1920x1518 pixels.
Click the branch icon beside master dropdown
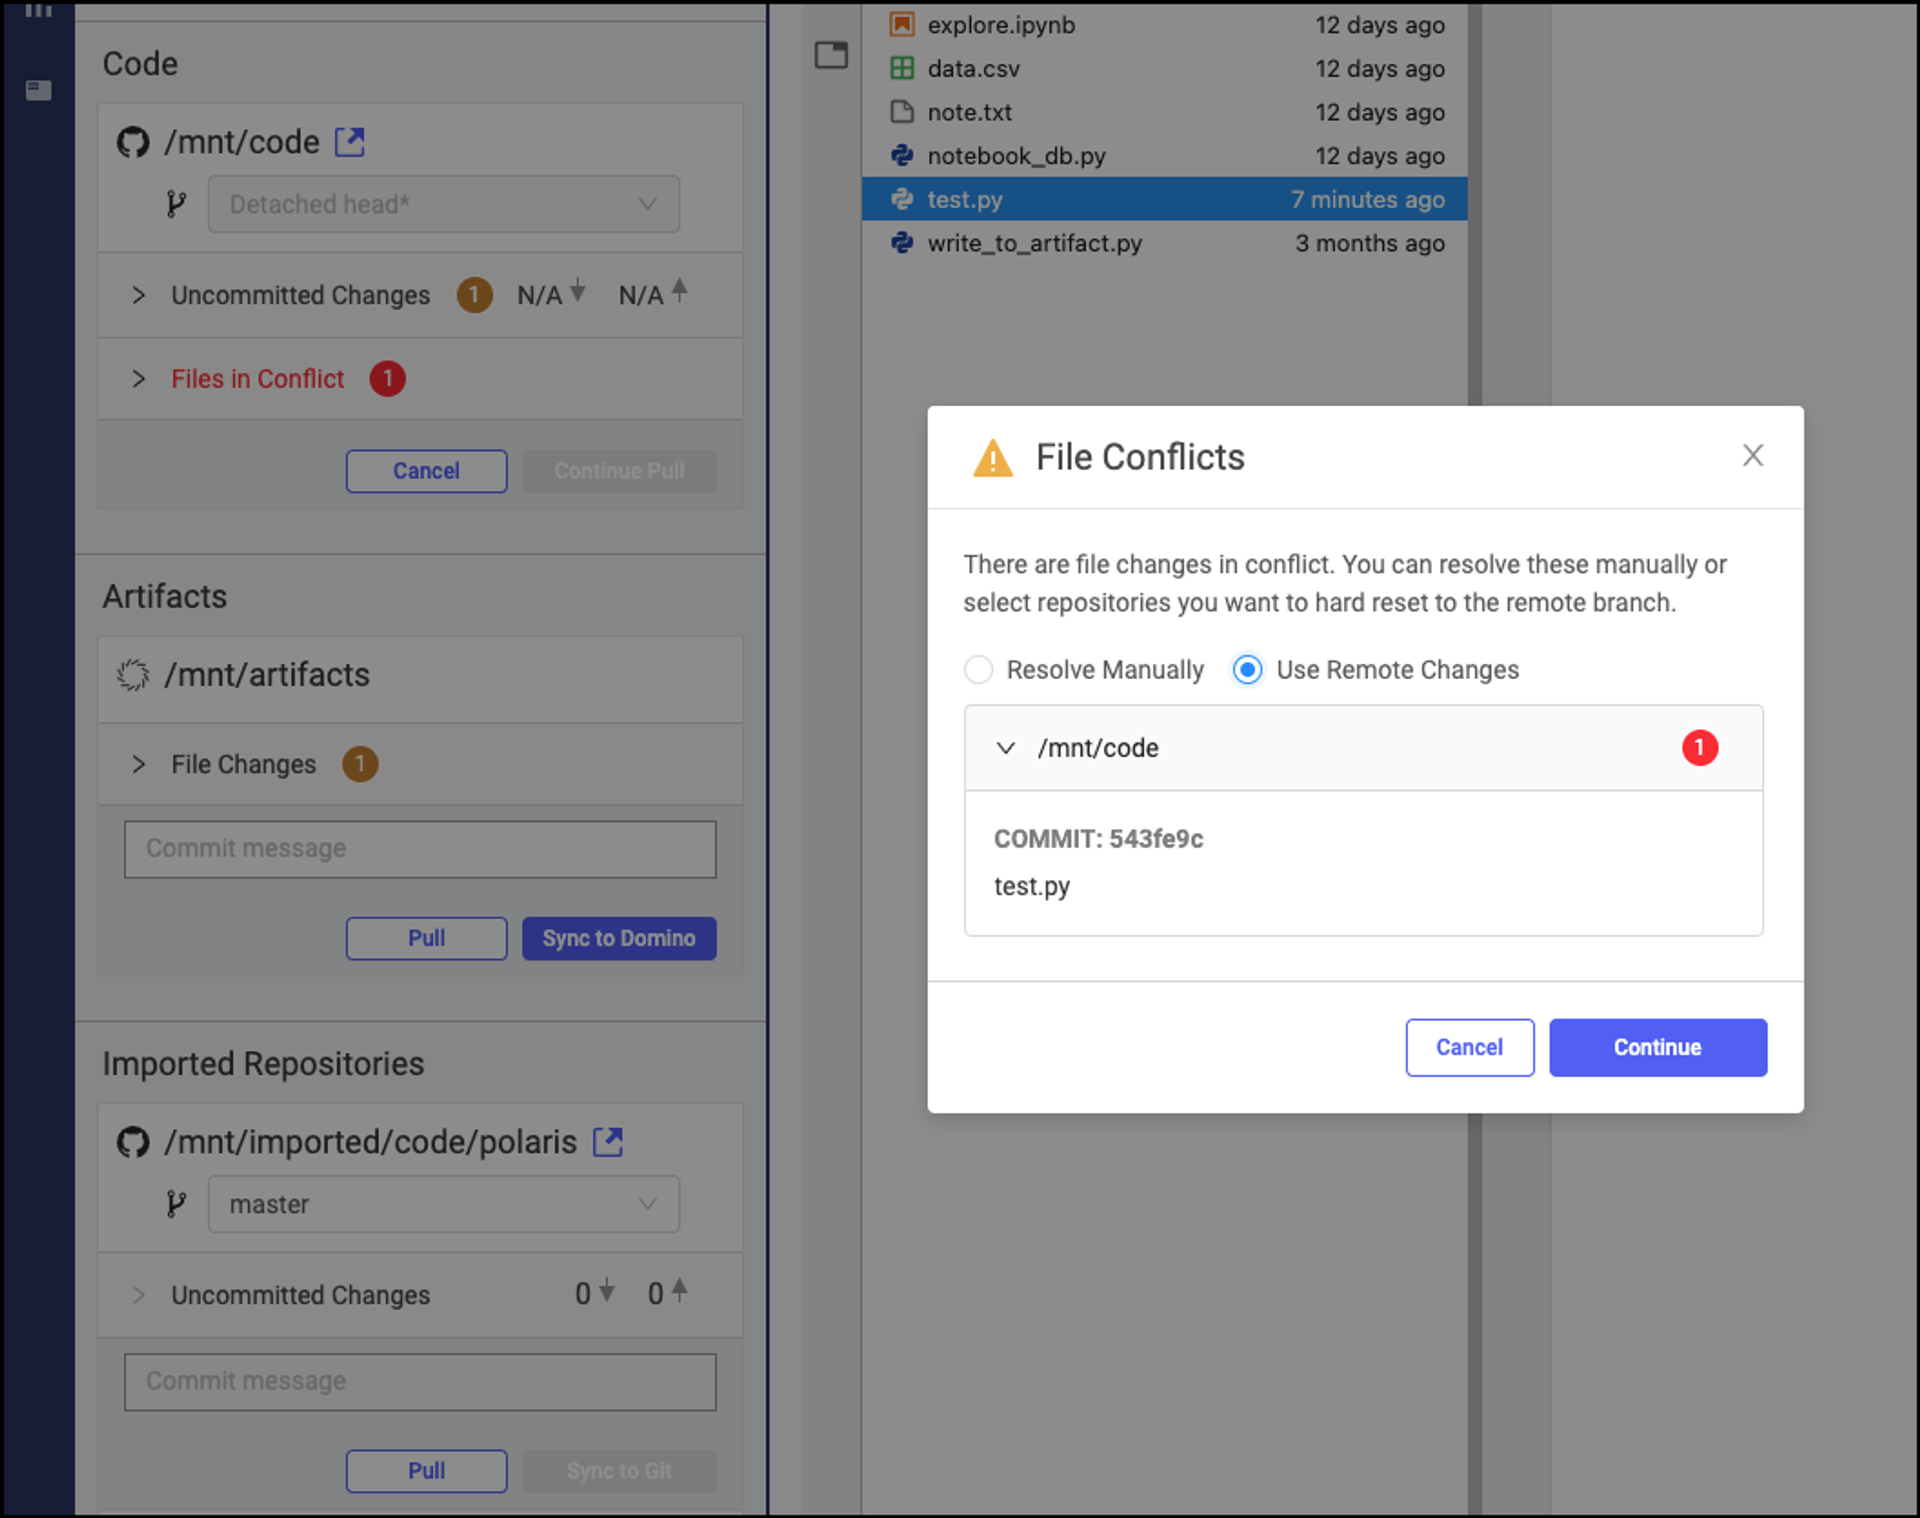pyautogui.click(x=176, y=1204)
